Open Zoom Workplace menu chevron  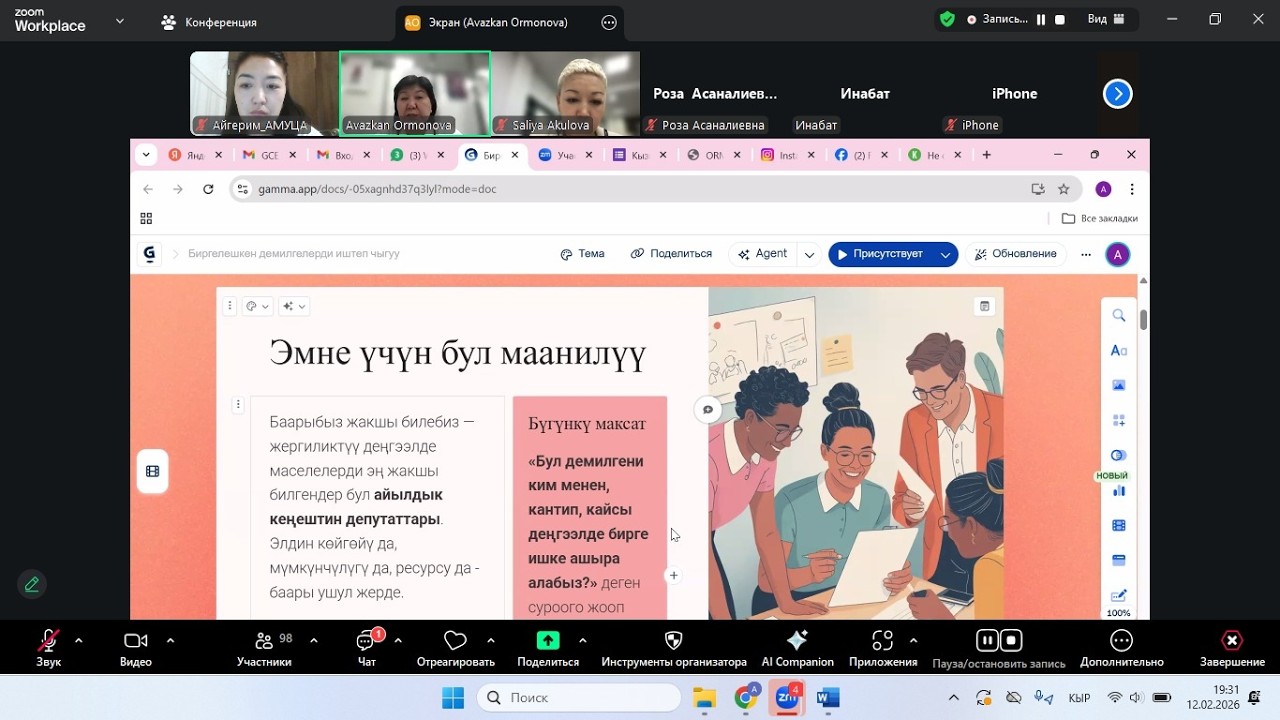click(120, 21)
